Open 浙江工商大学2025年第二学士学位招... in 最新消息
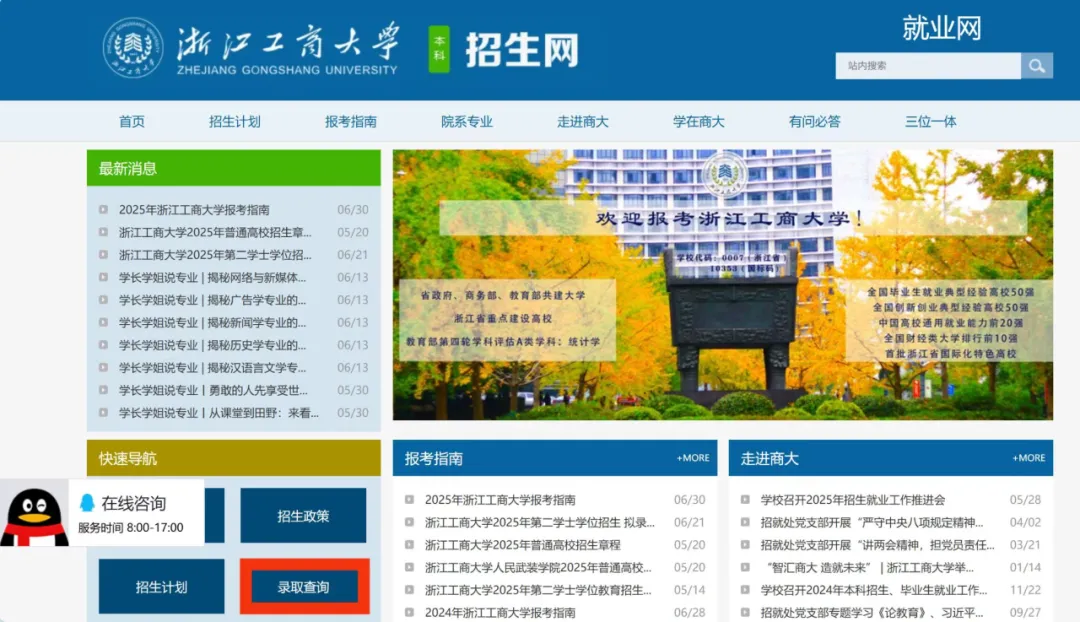The image size is (1080, 622). click(x=215, y=255)
